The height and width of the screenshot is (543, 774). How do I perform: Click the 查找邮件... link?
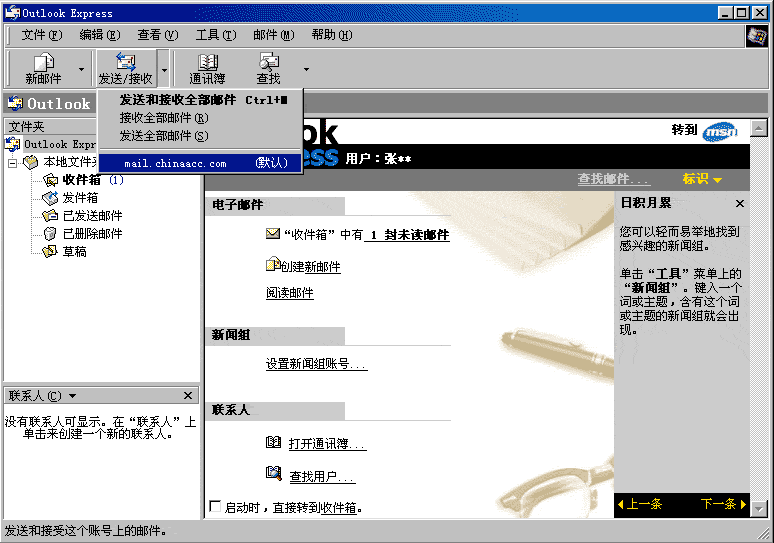614,179
